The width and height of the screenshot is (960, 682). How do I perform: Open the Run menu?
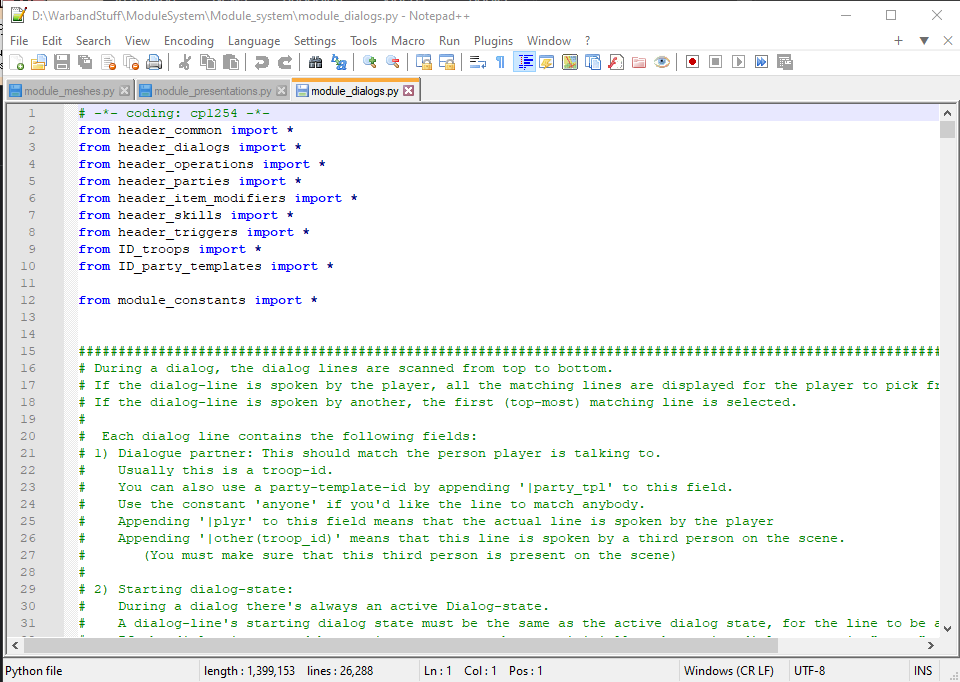click(449, 40)
